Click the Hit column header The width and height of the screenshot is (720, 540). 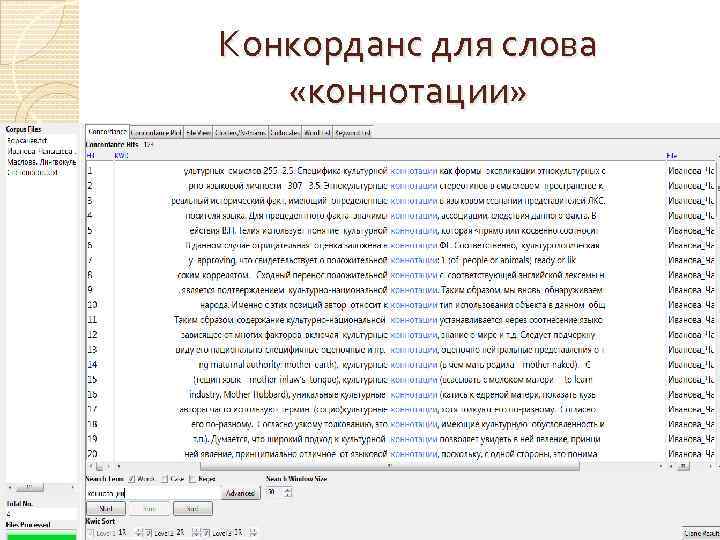tap(91, 156)
